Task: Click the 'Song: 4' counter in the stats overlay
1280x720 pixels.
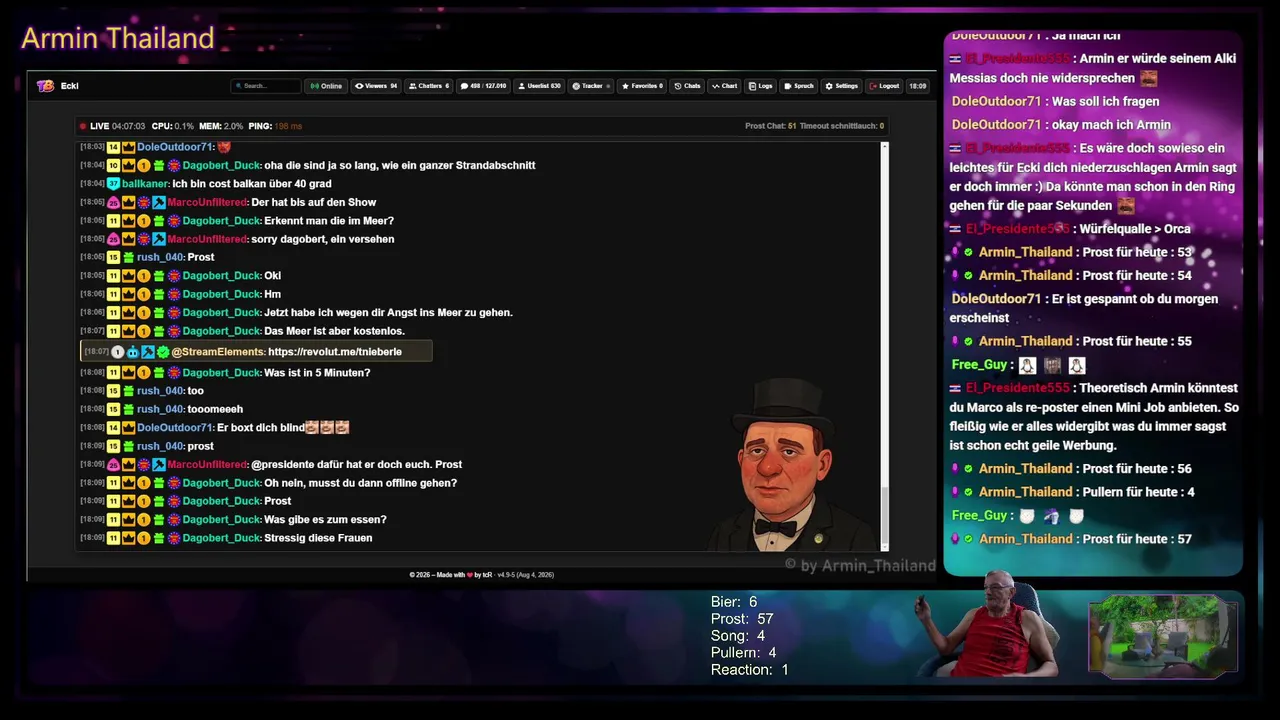Action: tap(738, 636)
